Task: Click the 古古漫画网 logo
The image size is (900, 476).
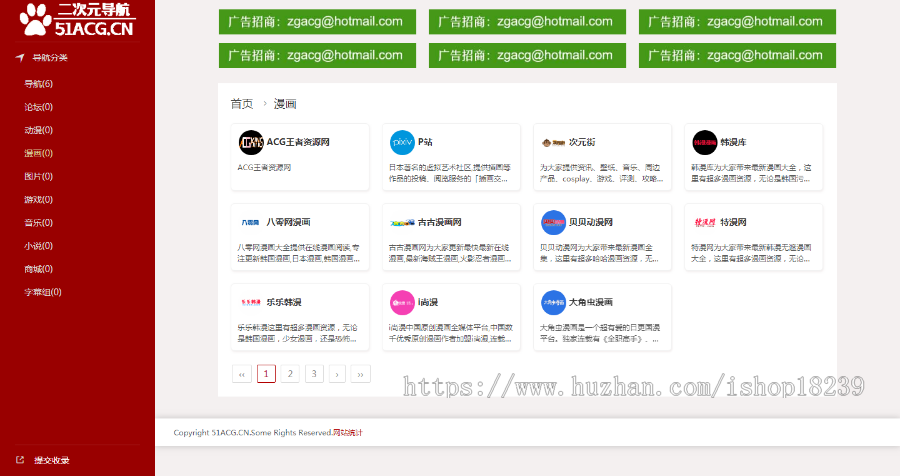Action: (402, 223)
